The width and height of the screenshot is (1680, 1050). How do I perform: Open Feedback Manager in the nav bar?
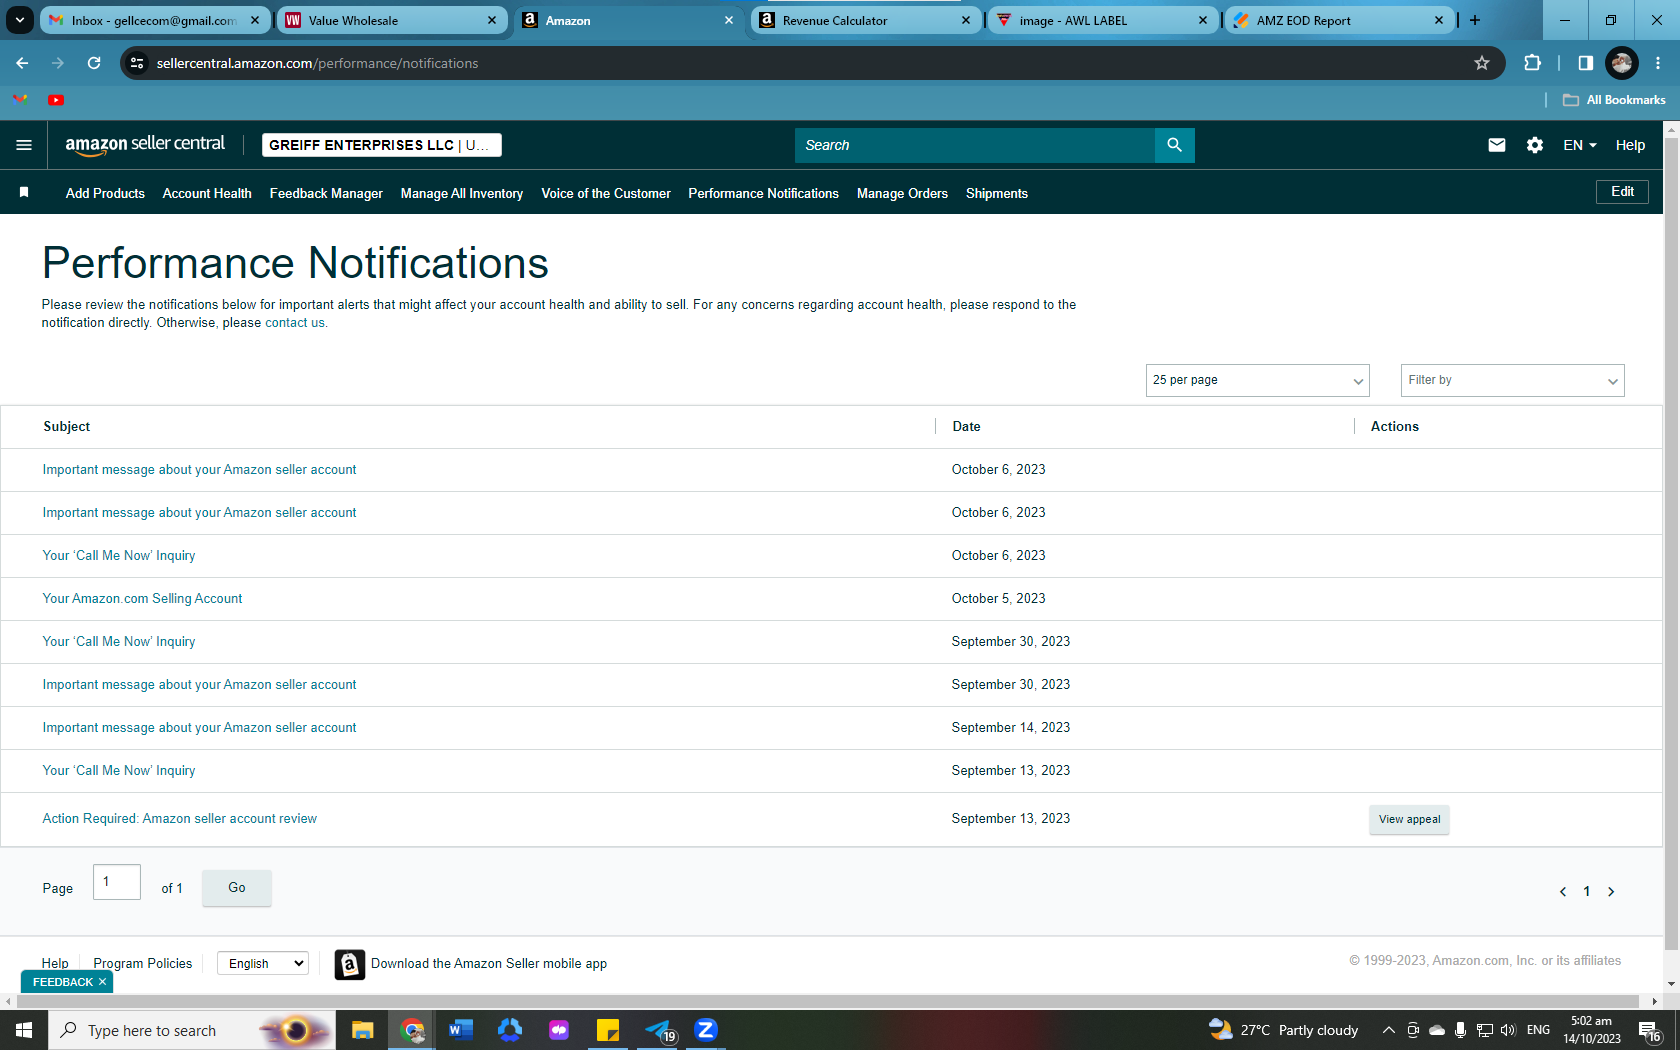coord(326,193)
